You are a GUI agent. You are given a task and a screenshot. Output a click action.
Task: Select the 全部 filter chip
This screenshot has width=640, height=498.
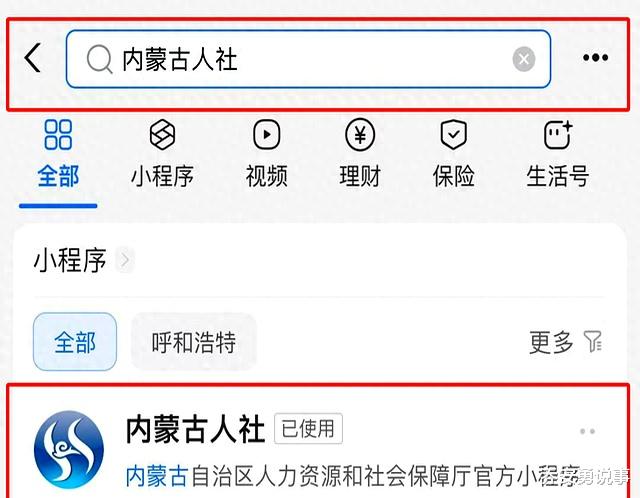(x=75, y=342)
